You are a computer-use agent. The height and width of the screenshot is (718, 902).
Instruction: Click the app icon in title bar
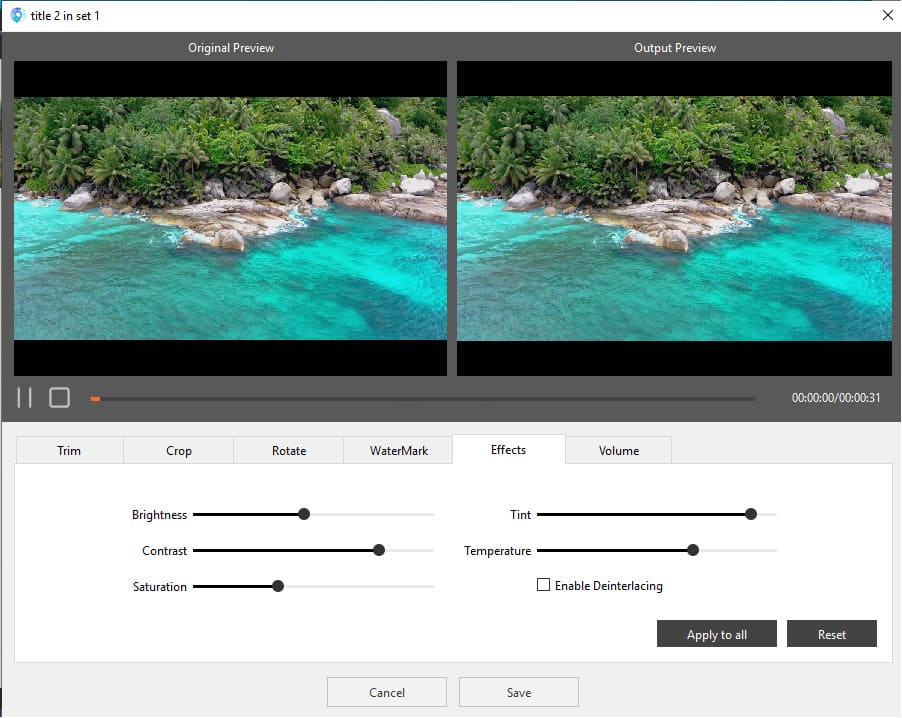tap(16, 15)
